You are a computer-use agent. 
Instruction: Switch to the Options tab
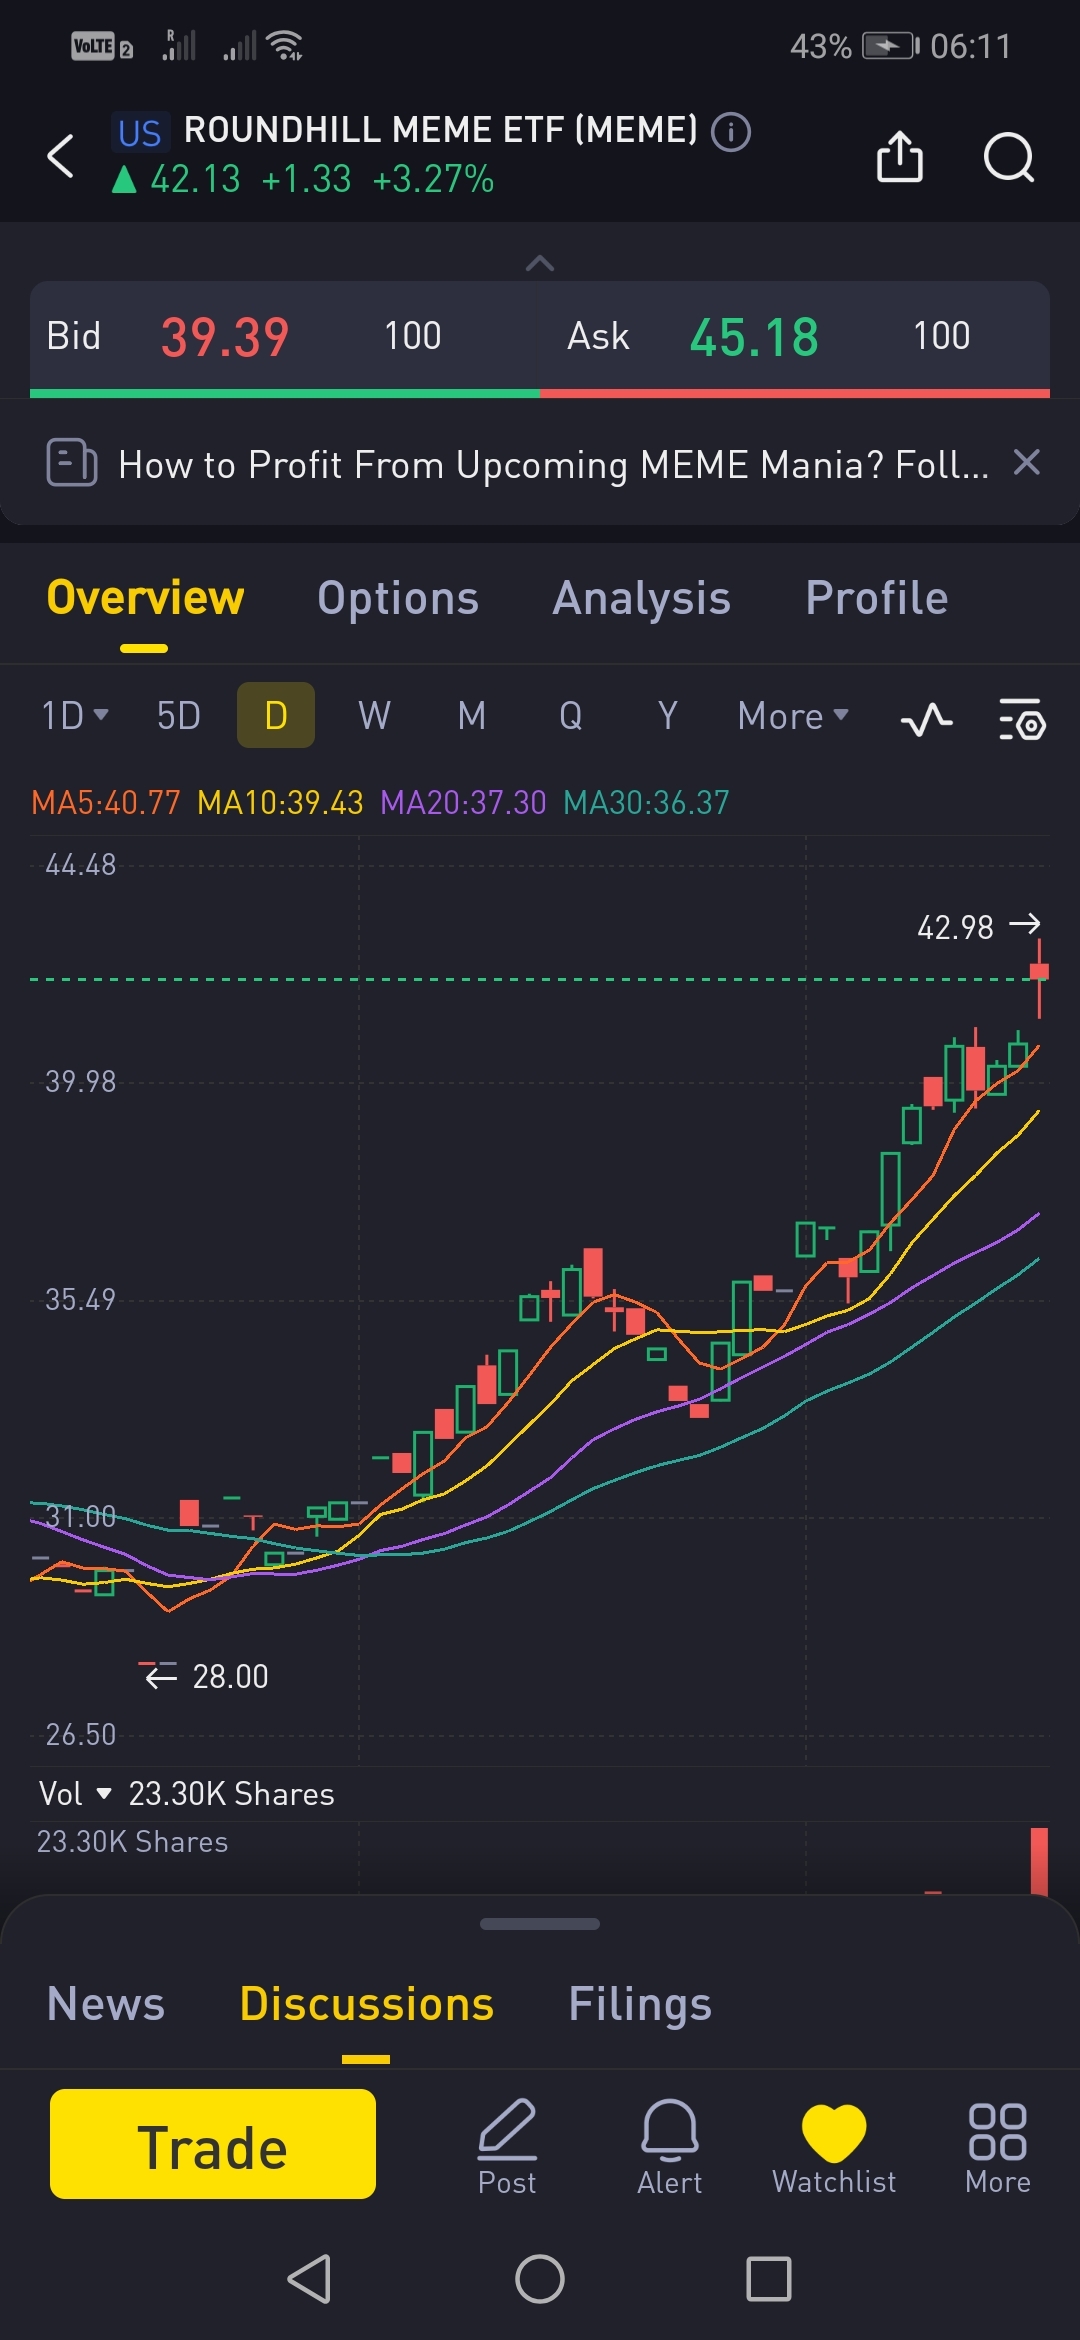coord(398,598)
